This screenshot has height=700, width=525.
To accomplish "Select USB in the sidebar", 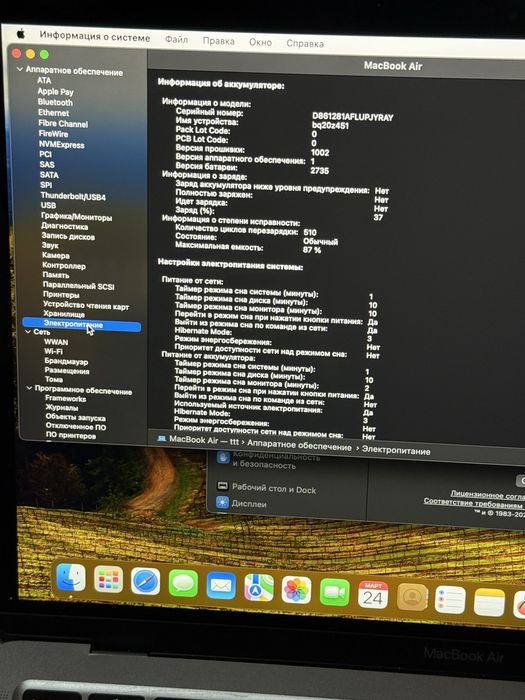I will click(x=48, y=205).
